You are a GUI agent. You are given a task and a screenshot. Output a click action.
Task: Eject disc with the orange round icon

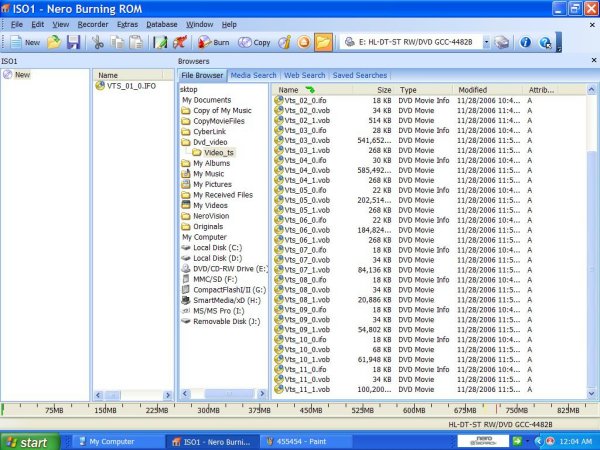pyautogui.click(x=304, y=42)
